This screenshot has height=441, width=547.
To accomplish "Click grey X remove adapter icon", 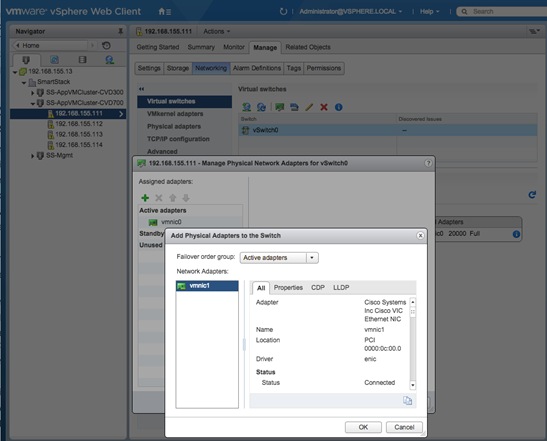I will click(x=159, y=198).
